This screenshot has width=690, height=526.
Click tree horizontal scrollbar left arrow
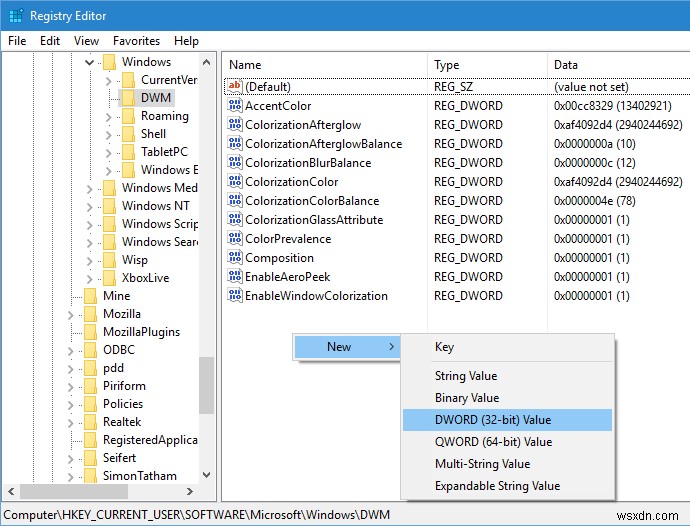click(11, 491)
